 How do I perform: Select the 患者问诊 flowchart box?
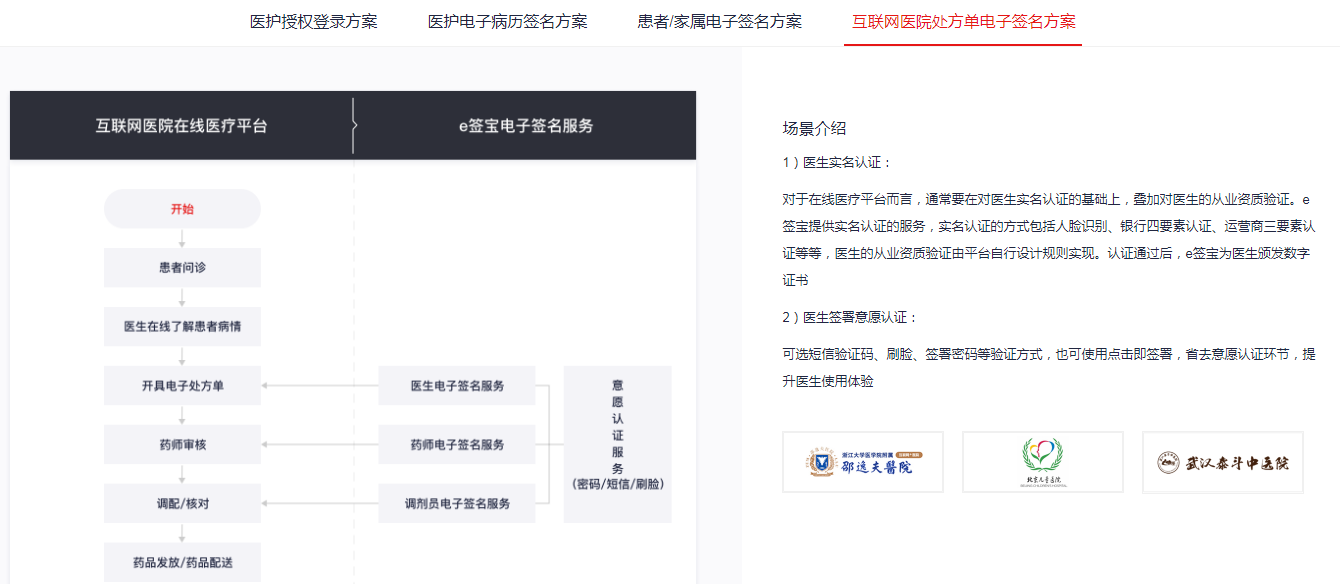182,268
